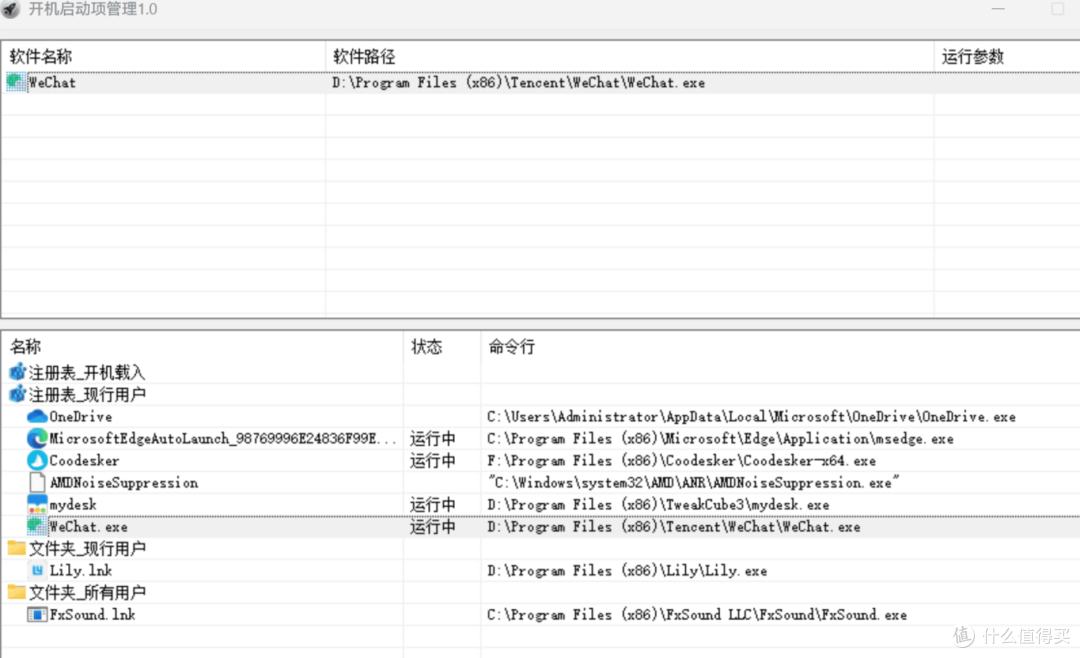Select the 文件夹_所有用户 group

pyautogui.click(x=87, y=593)
